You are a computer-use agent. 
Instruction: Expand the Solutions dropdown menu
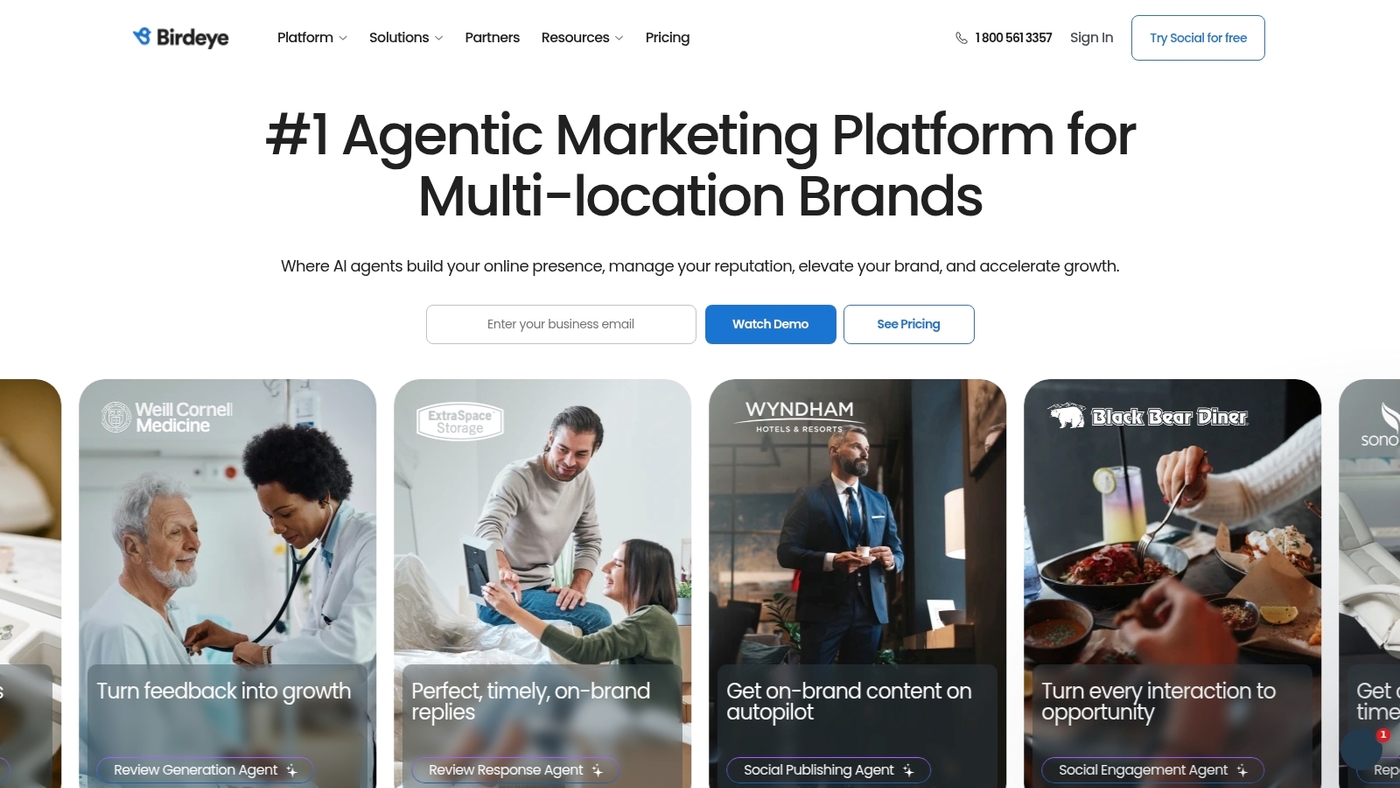tap(406, 38)
